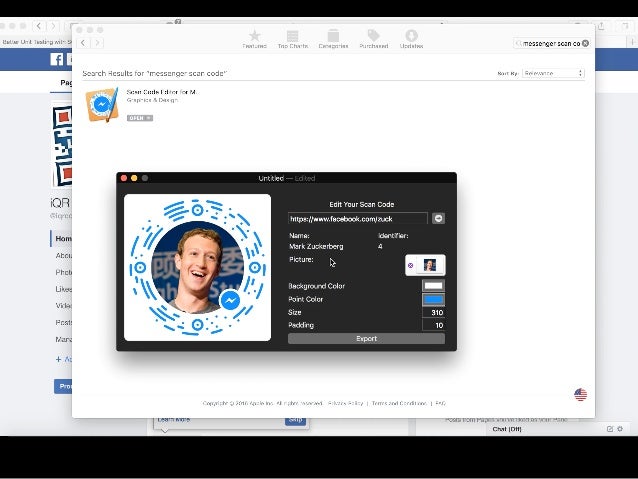Click the facebook.com/zuck URL field

358,219
